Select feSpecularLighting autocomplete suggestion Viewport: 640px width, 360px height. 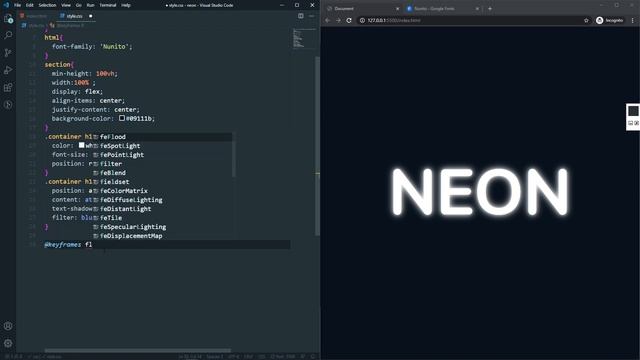click(x=162, y=227)
